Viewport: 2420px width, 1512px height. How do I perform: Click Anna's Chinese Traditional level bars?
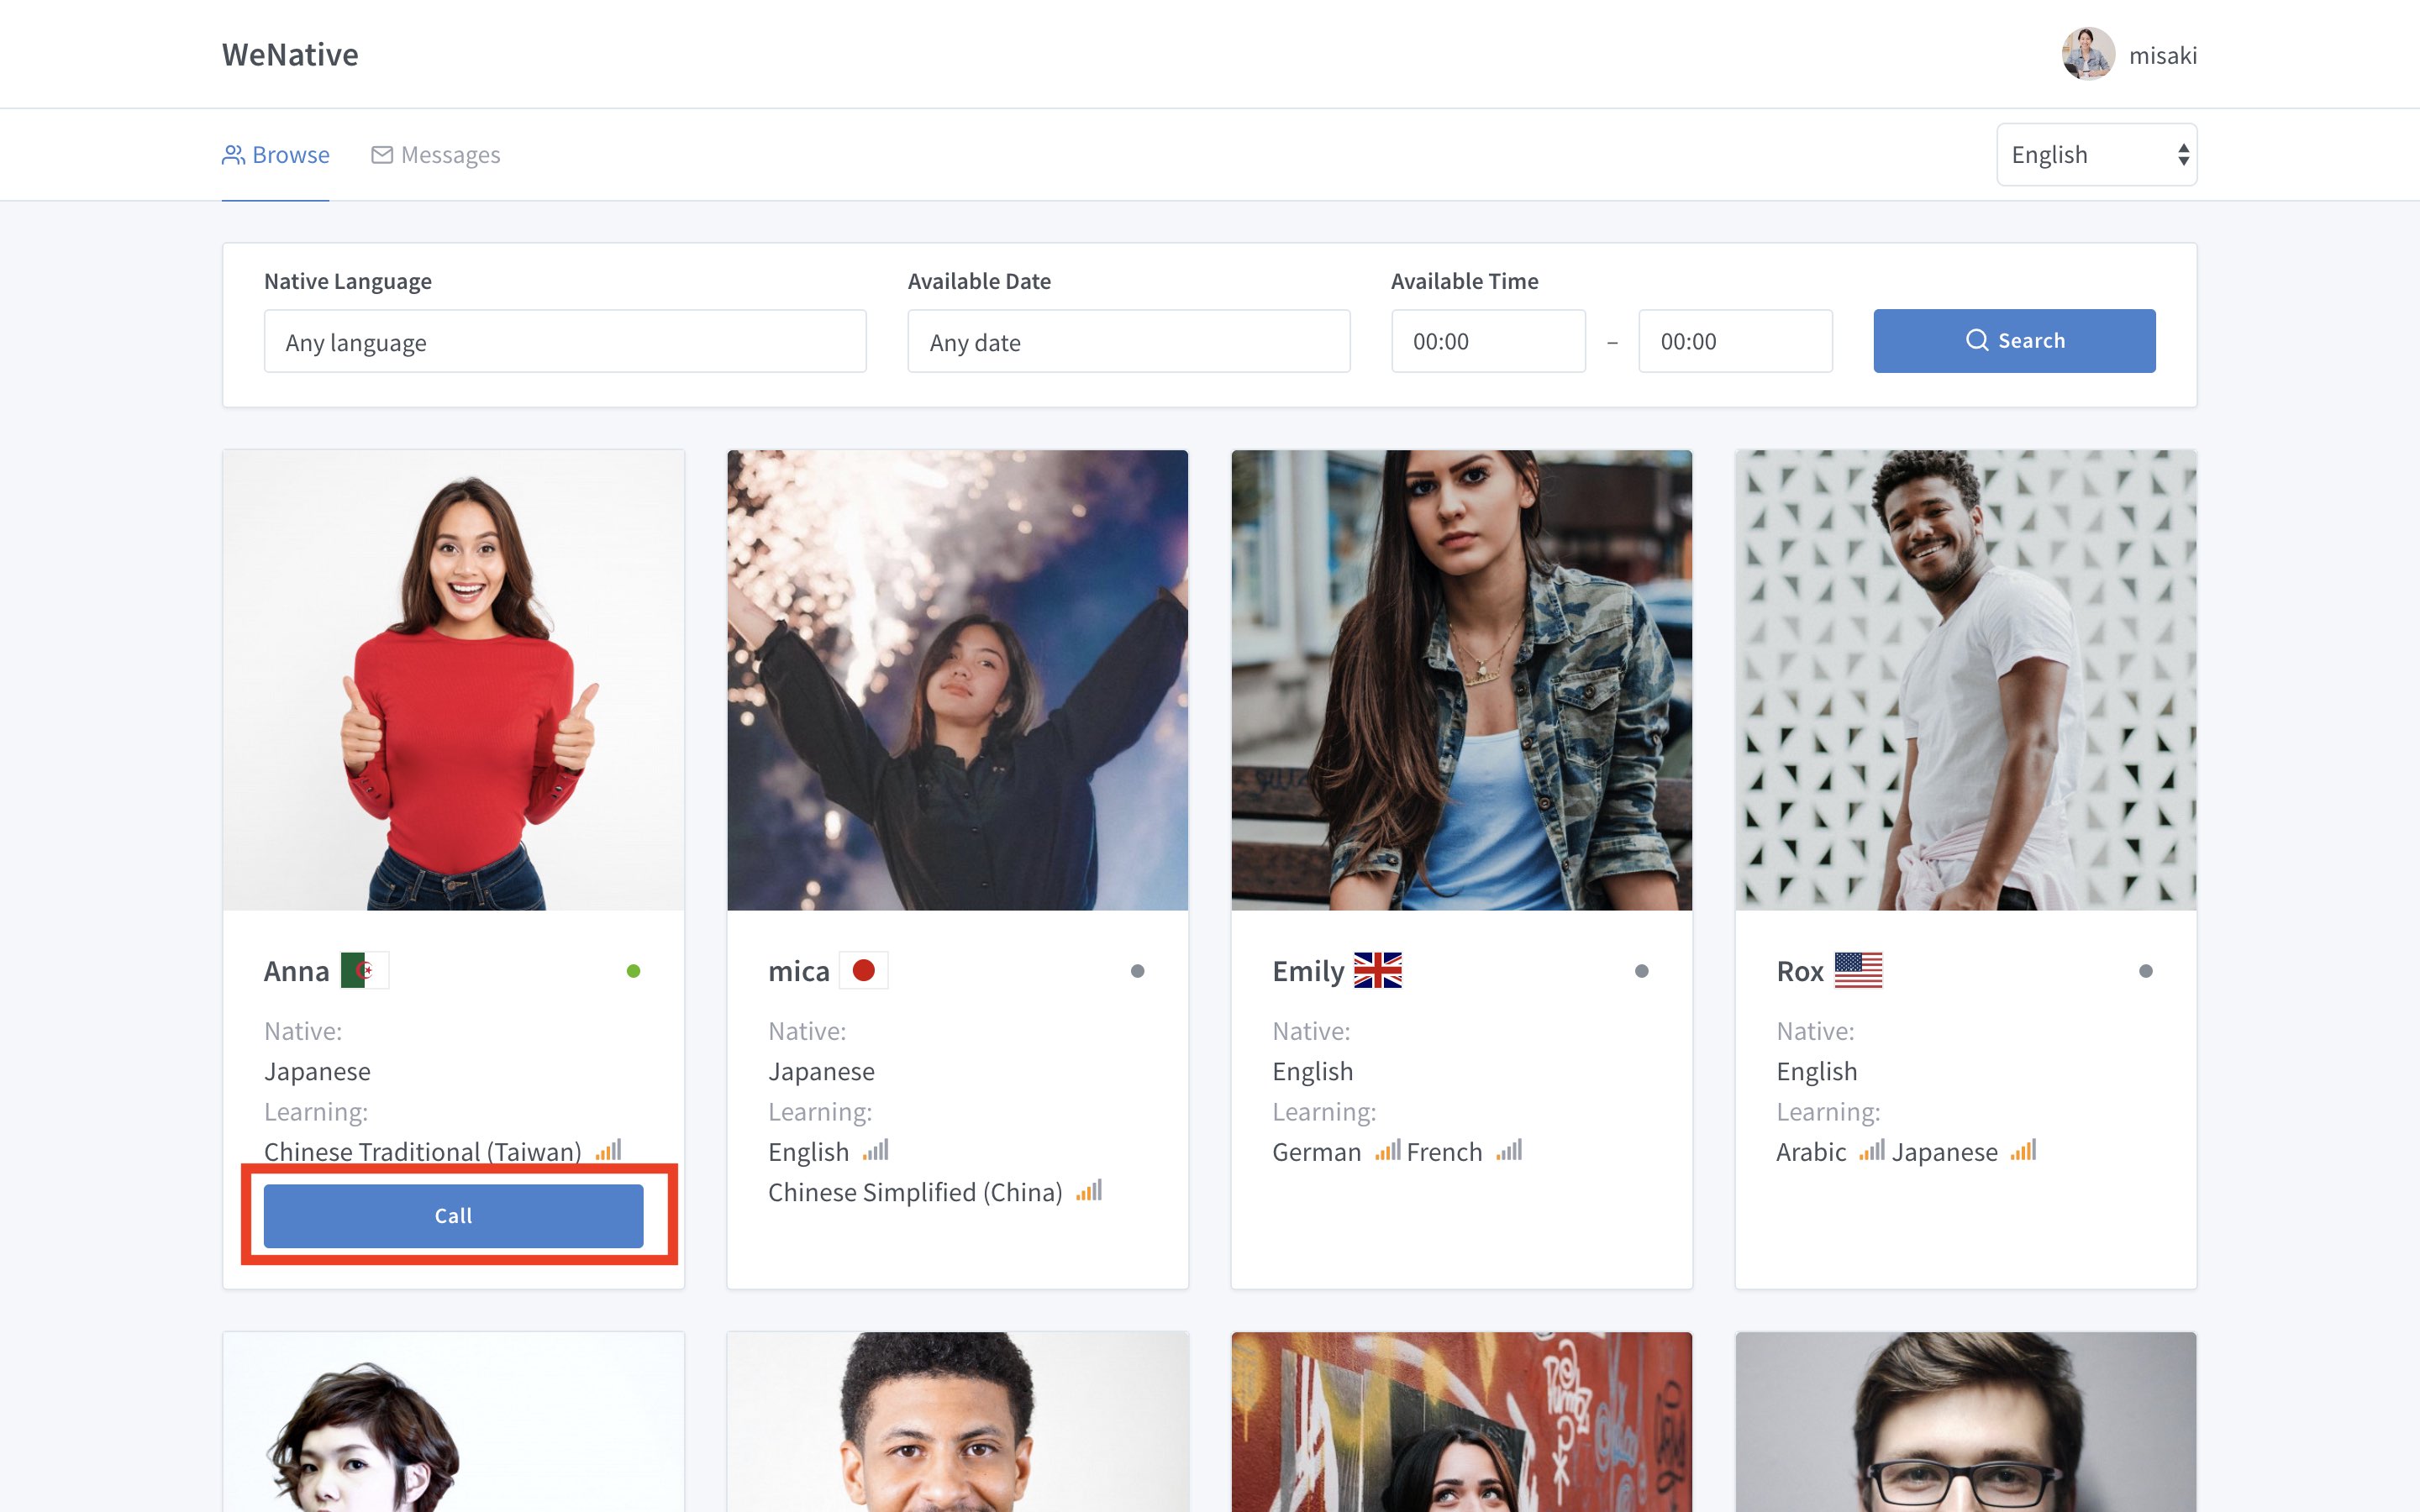coord(608,1149)
